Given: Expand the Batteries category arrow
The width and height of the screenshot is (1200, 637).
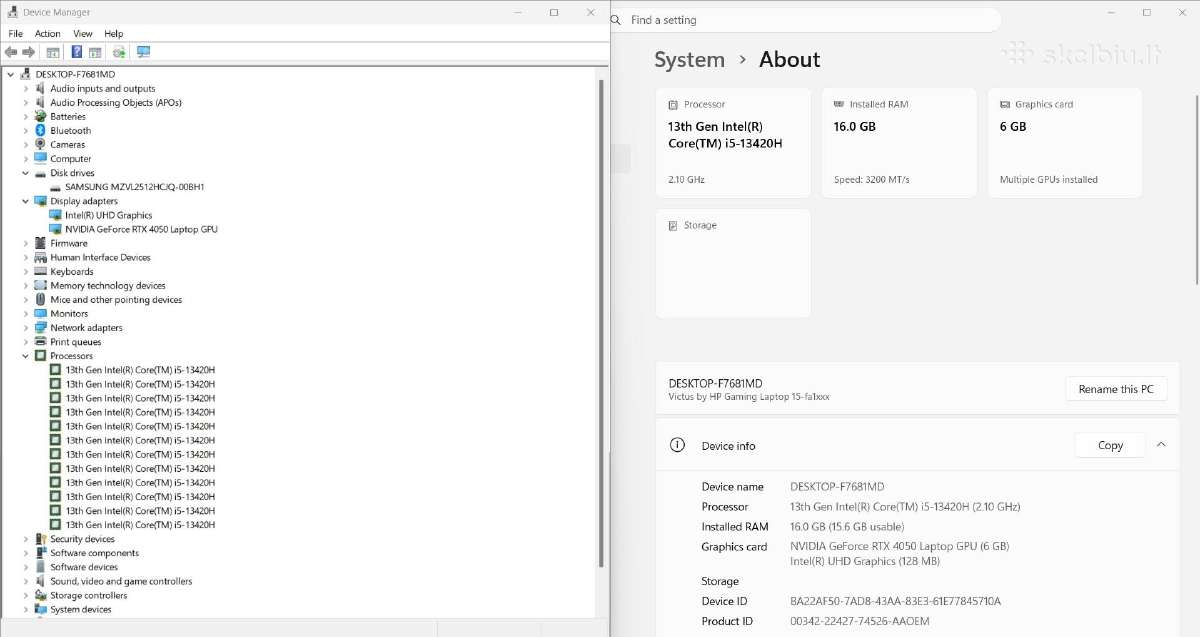Looking at the screenshot, I should (x=26, y=116).
